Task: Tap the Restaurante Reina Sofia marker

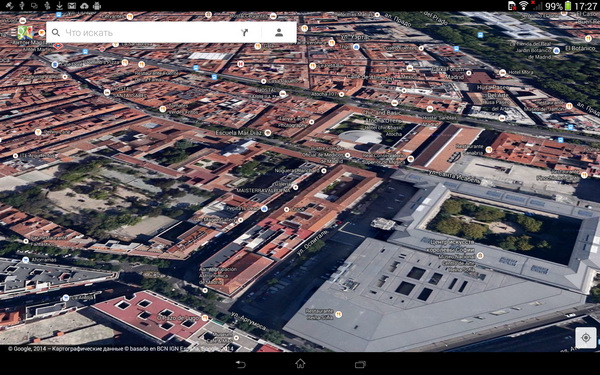Action: [x=338, y=314]
